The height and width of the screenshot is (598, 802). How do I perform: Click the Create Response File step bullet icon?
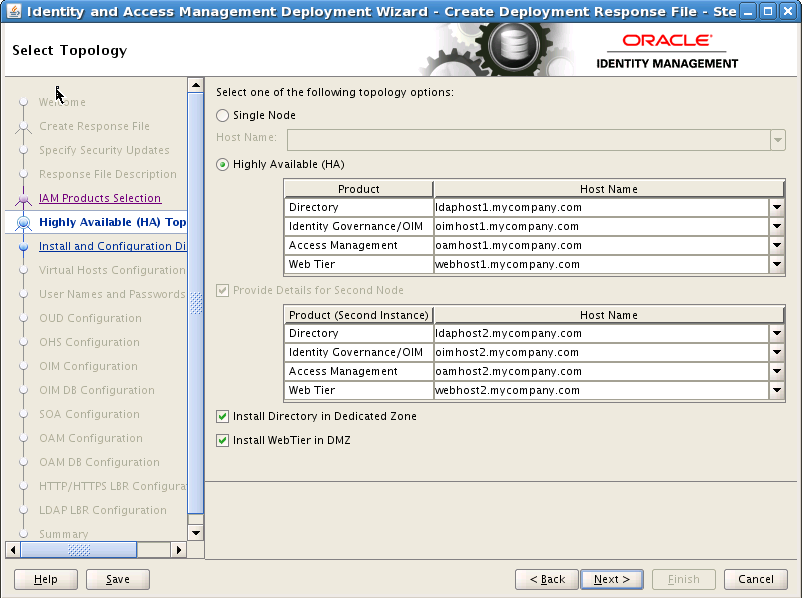point(23,126)
